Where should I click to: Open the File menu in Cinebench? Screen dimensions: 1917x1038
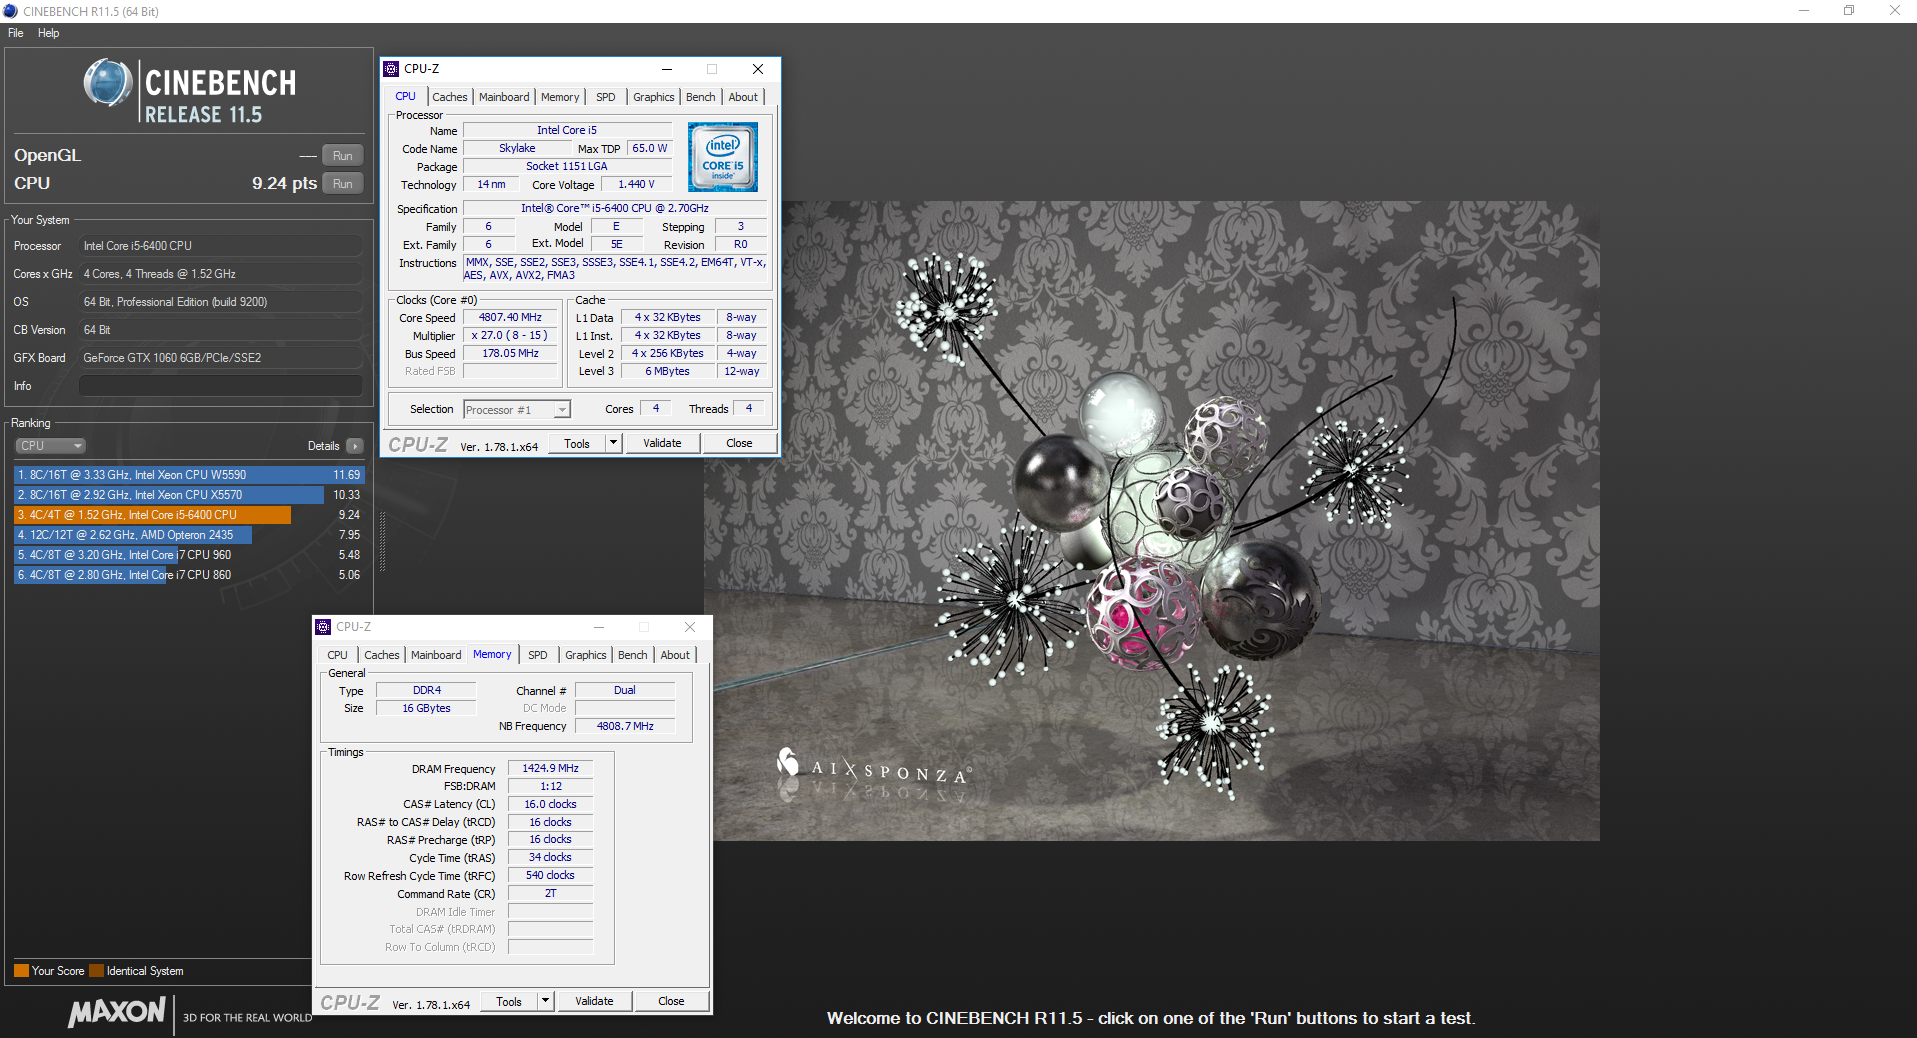(x=15, y=33)
